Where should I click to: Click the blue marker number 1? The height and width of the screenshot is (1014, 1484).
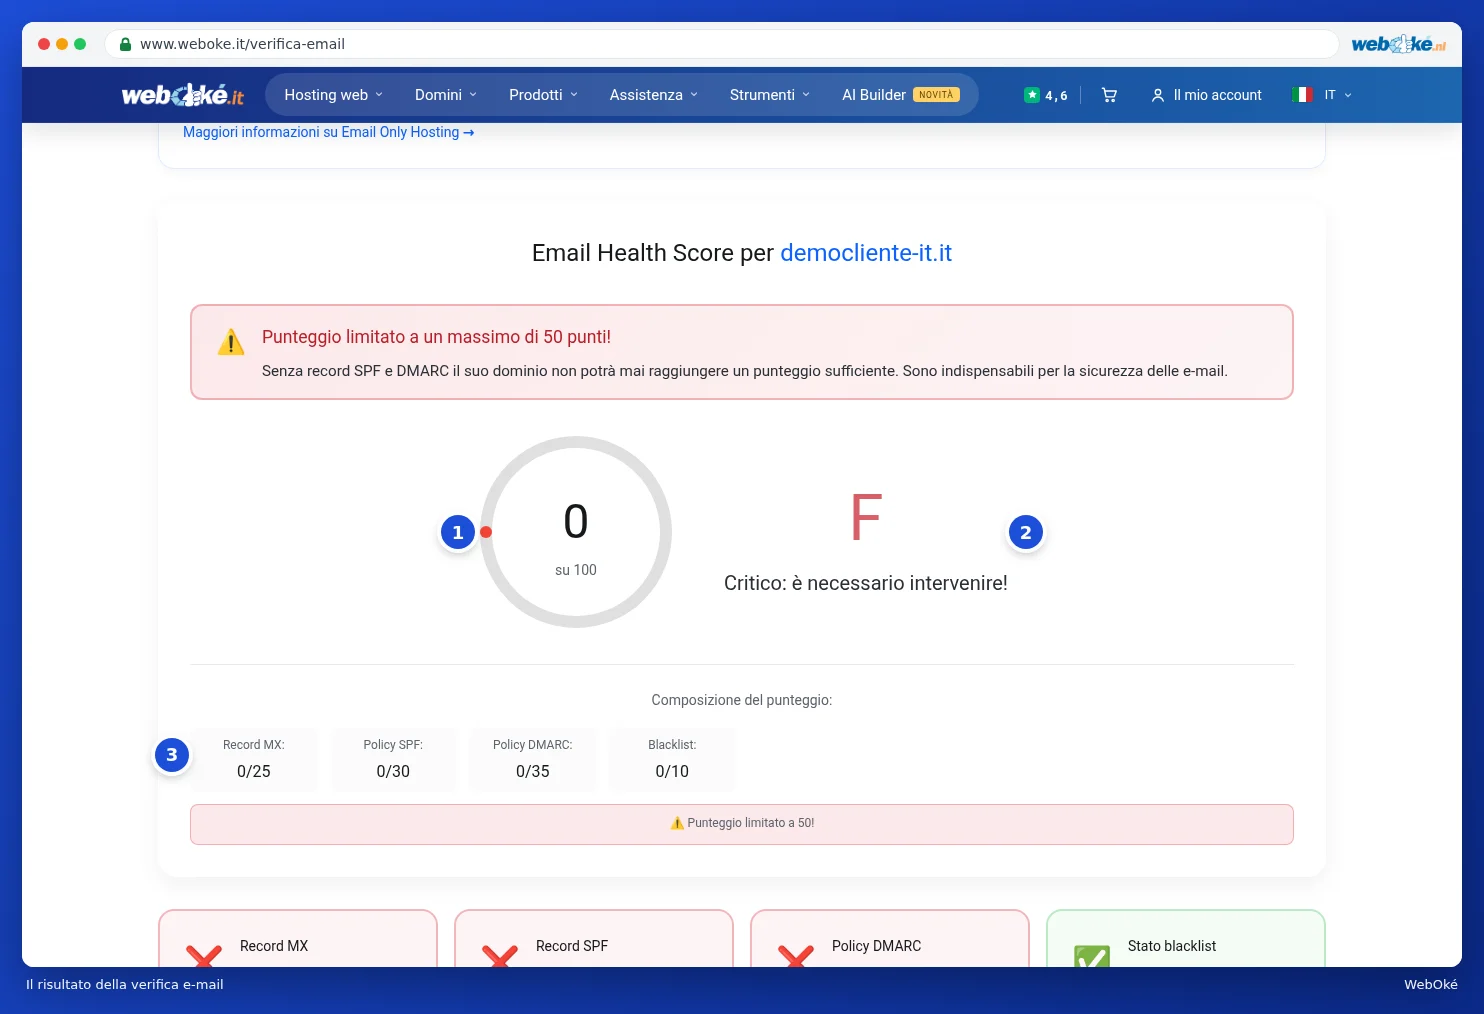[458, 532]
